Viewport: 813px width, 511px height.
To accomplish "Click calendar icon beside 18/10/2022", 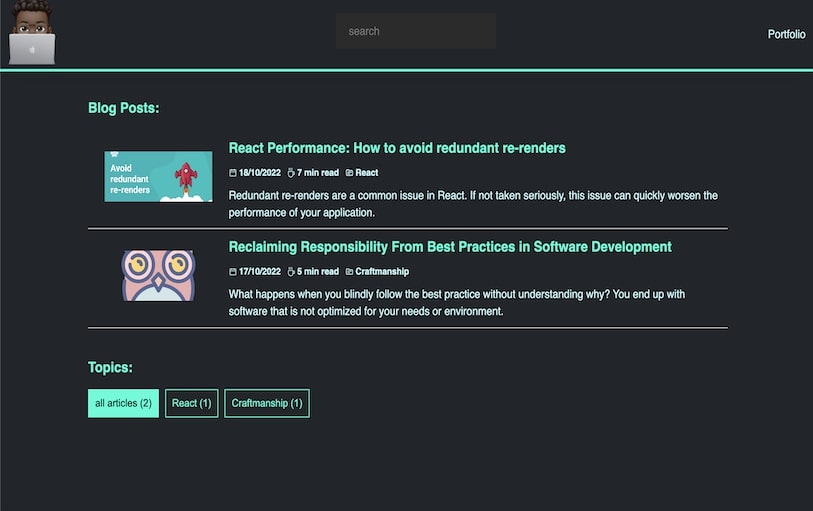I will 233,173.
